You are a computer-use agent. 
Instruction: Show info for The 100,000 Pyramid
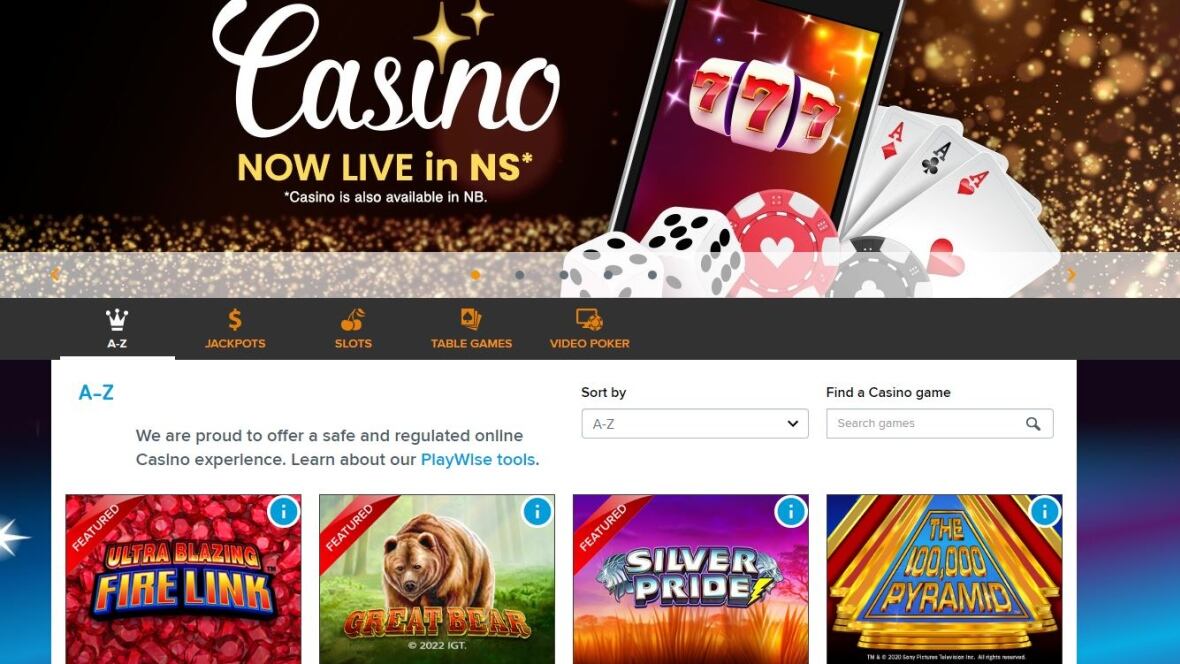pyautogui.click(x=1045, y=512)
